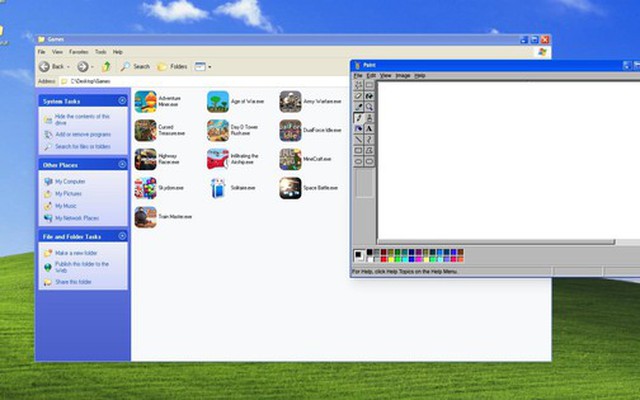The image size is (640, 400).
Task: Select the Cursed Treasure.exe game icon
Action: pyautogui.click(x=146, y=130)
